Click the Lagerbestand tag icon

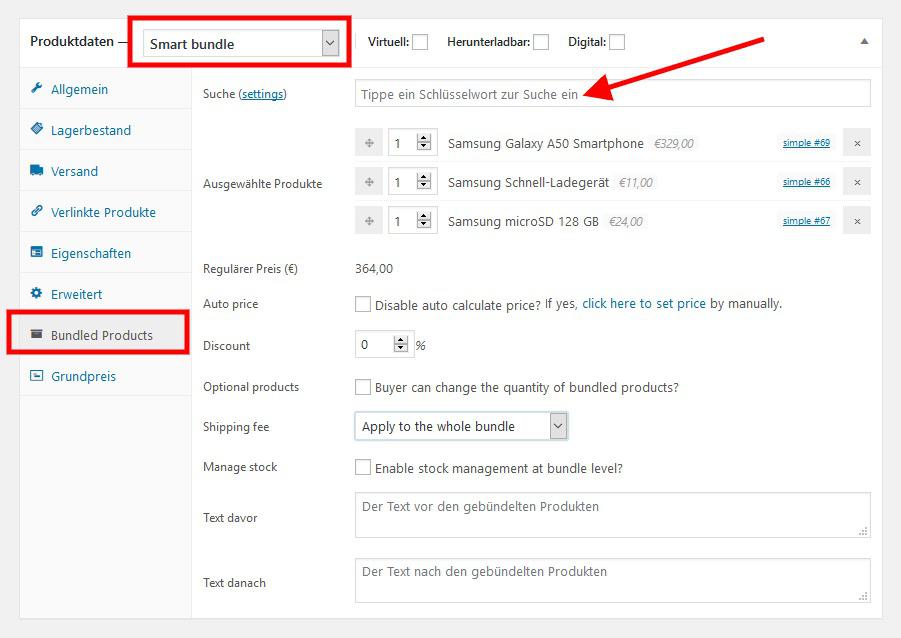(x=37, y=130)
